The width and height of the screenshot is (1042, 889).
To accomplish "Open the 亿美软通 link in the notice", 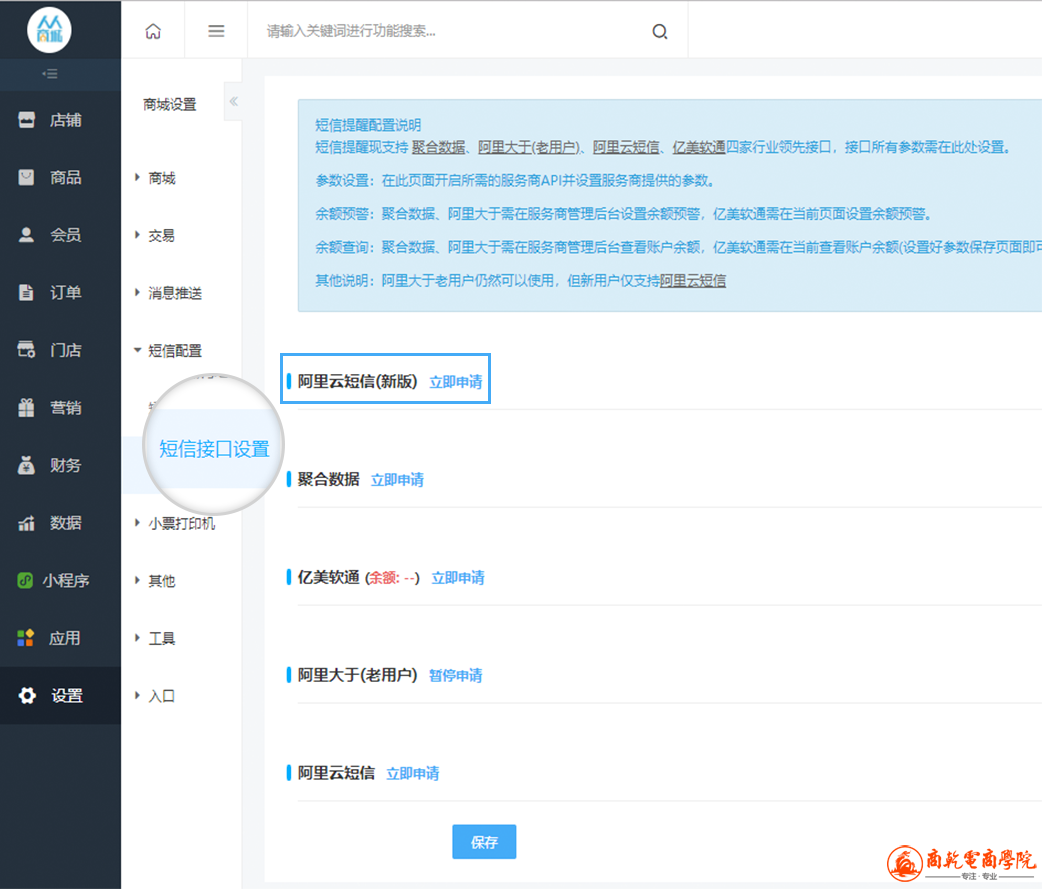I will pyautogui.click(x=699, y=147).
